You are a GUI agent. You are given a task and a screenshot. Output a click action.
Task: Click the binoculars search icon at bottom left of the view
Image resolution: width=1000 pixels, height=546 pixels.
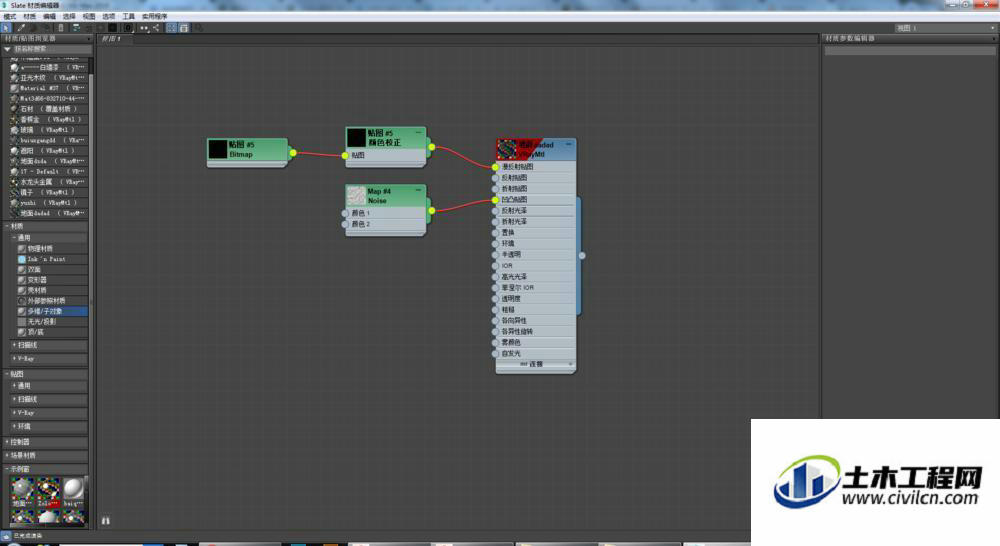tap(106, 521)
